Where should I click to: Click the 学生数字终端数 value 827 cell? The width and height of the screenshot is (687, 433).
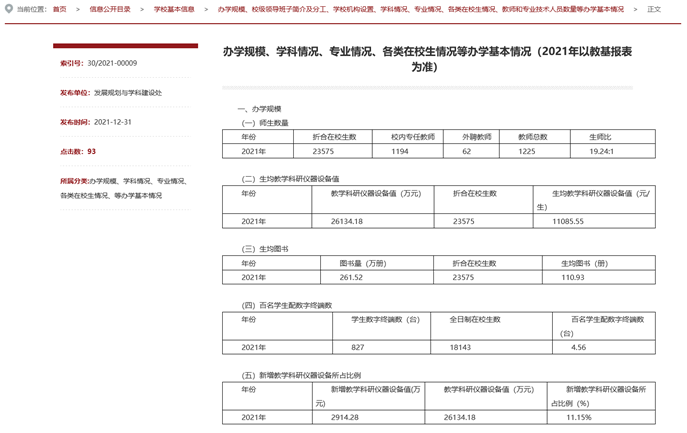[x=358, y=347]
